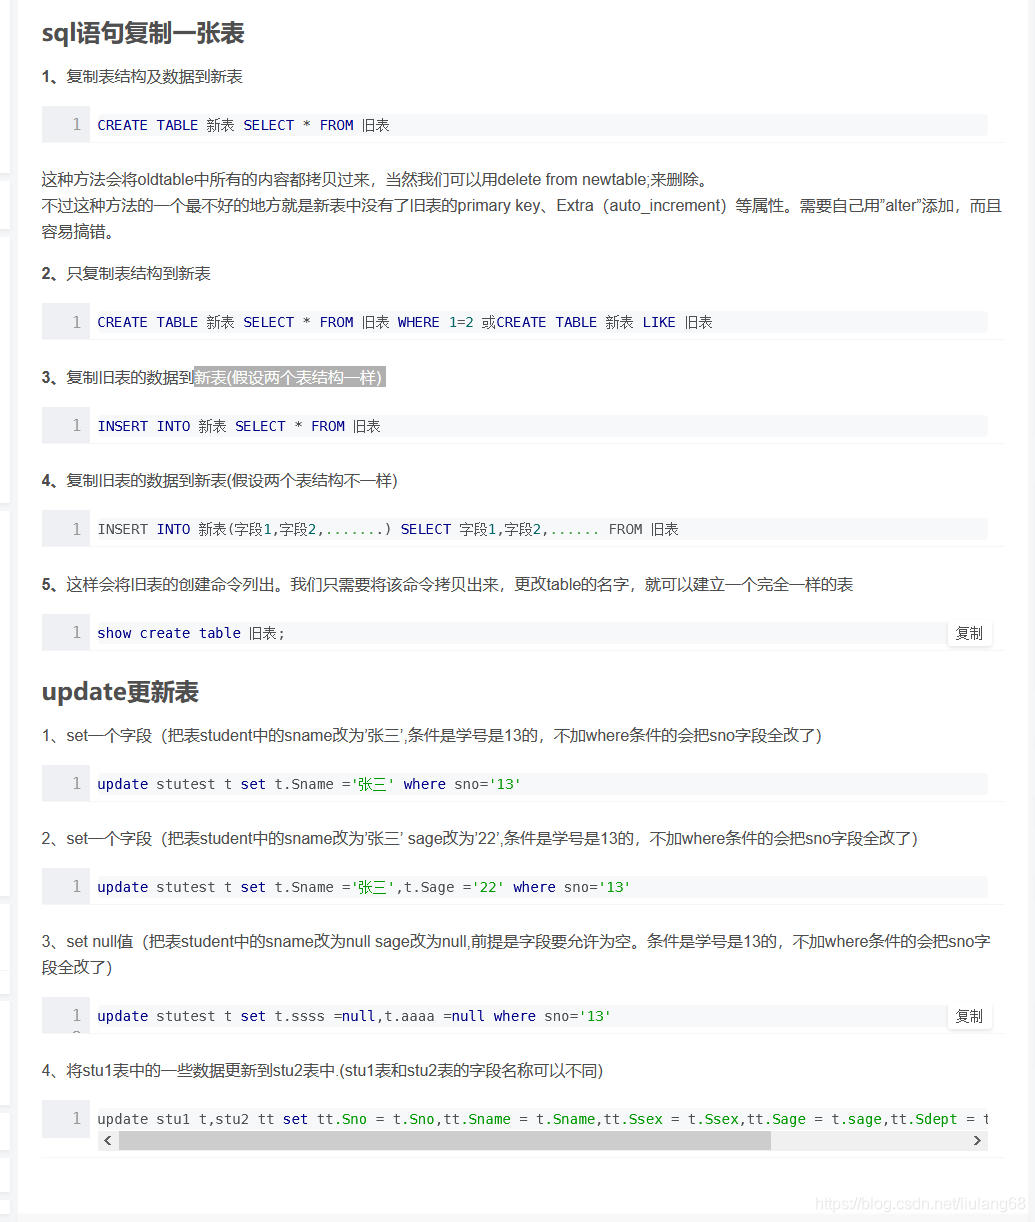
Task: Click the 复制 button beside 'show create table' code
Action: point(969,632)
